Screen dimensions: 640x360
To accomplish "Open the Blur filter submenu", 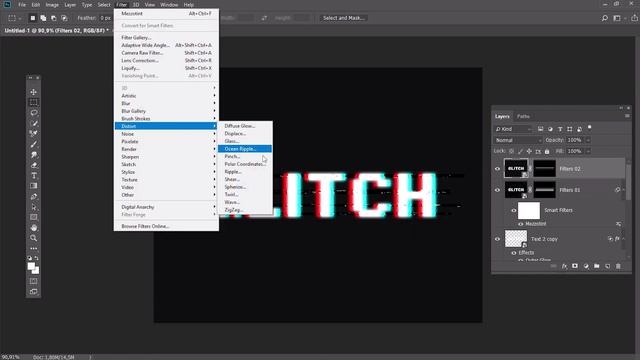I will [167, 103].
